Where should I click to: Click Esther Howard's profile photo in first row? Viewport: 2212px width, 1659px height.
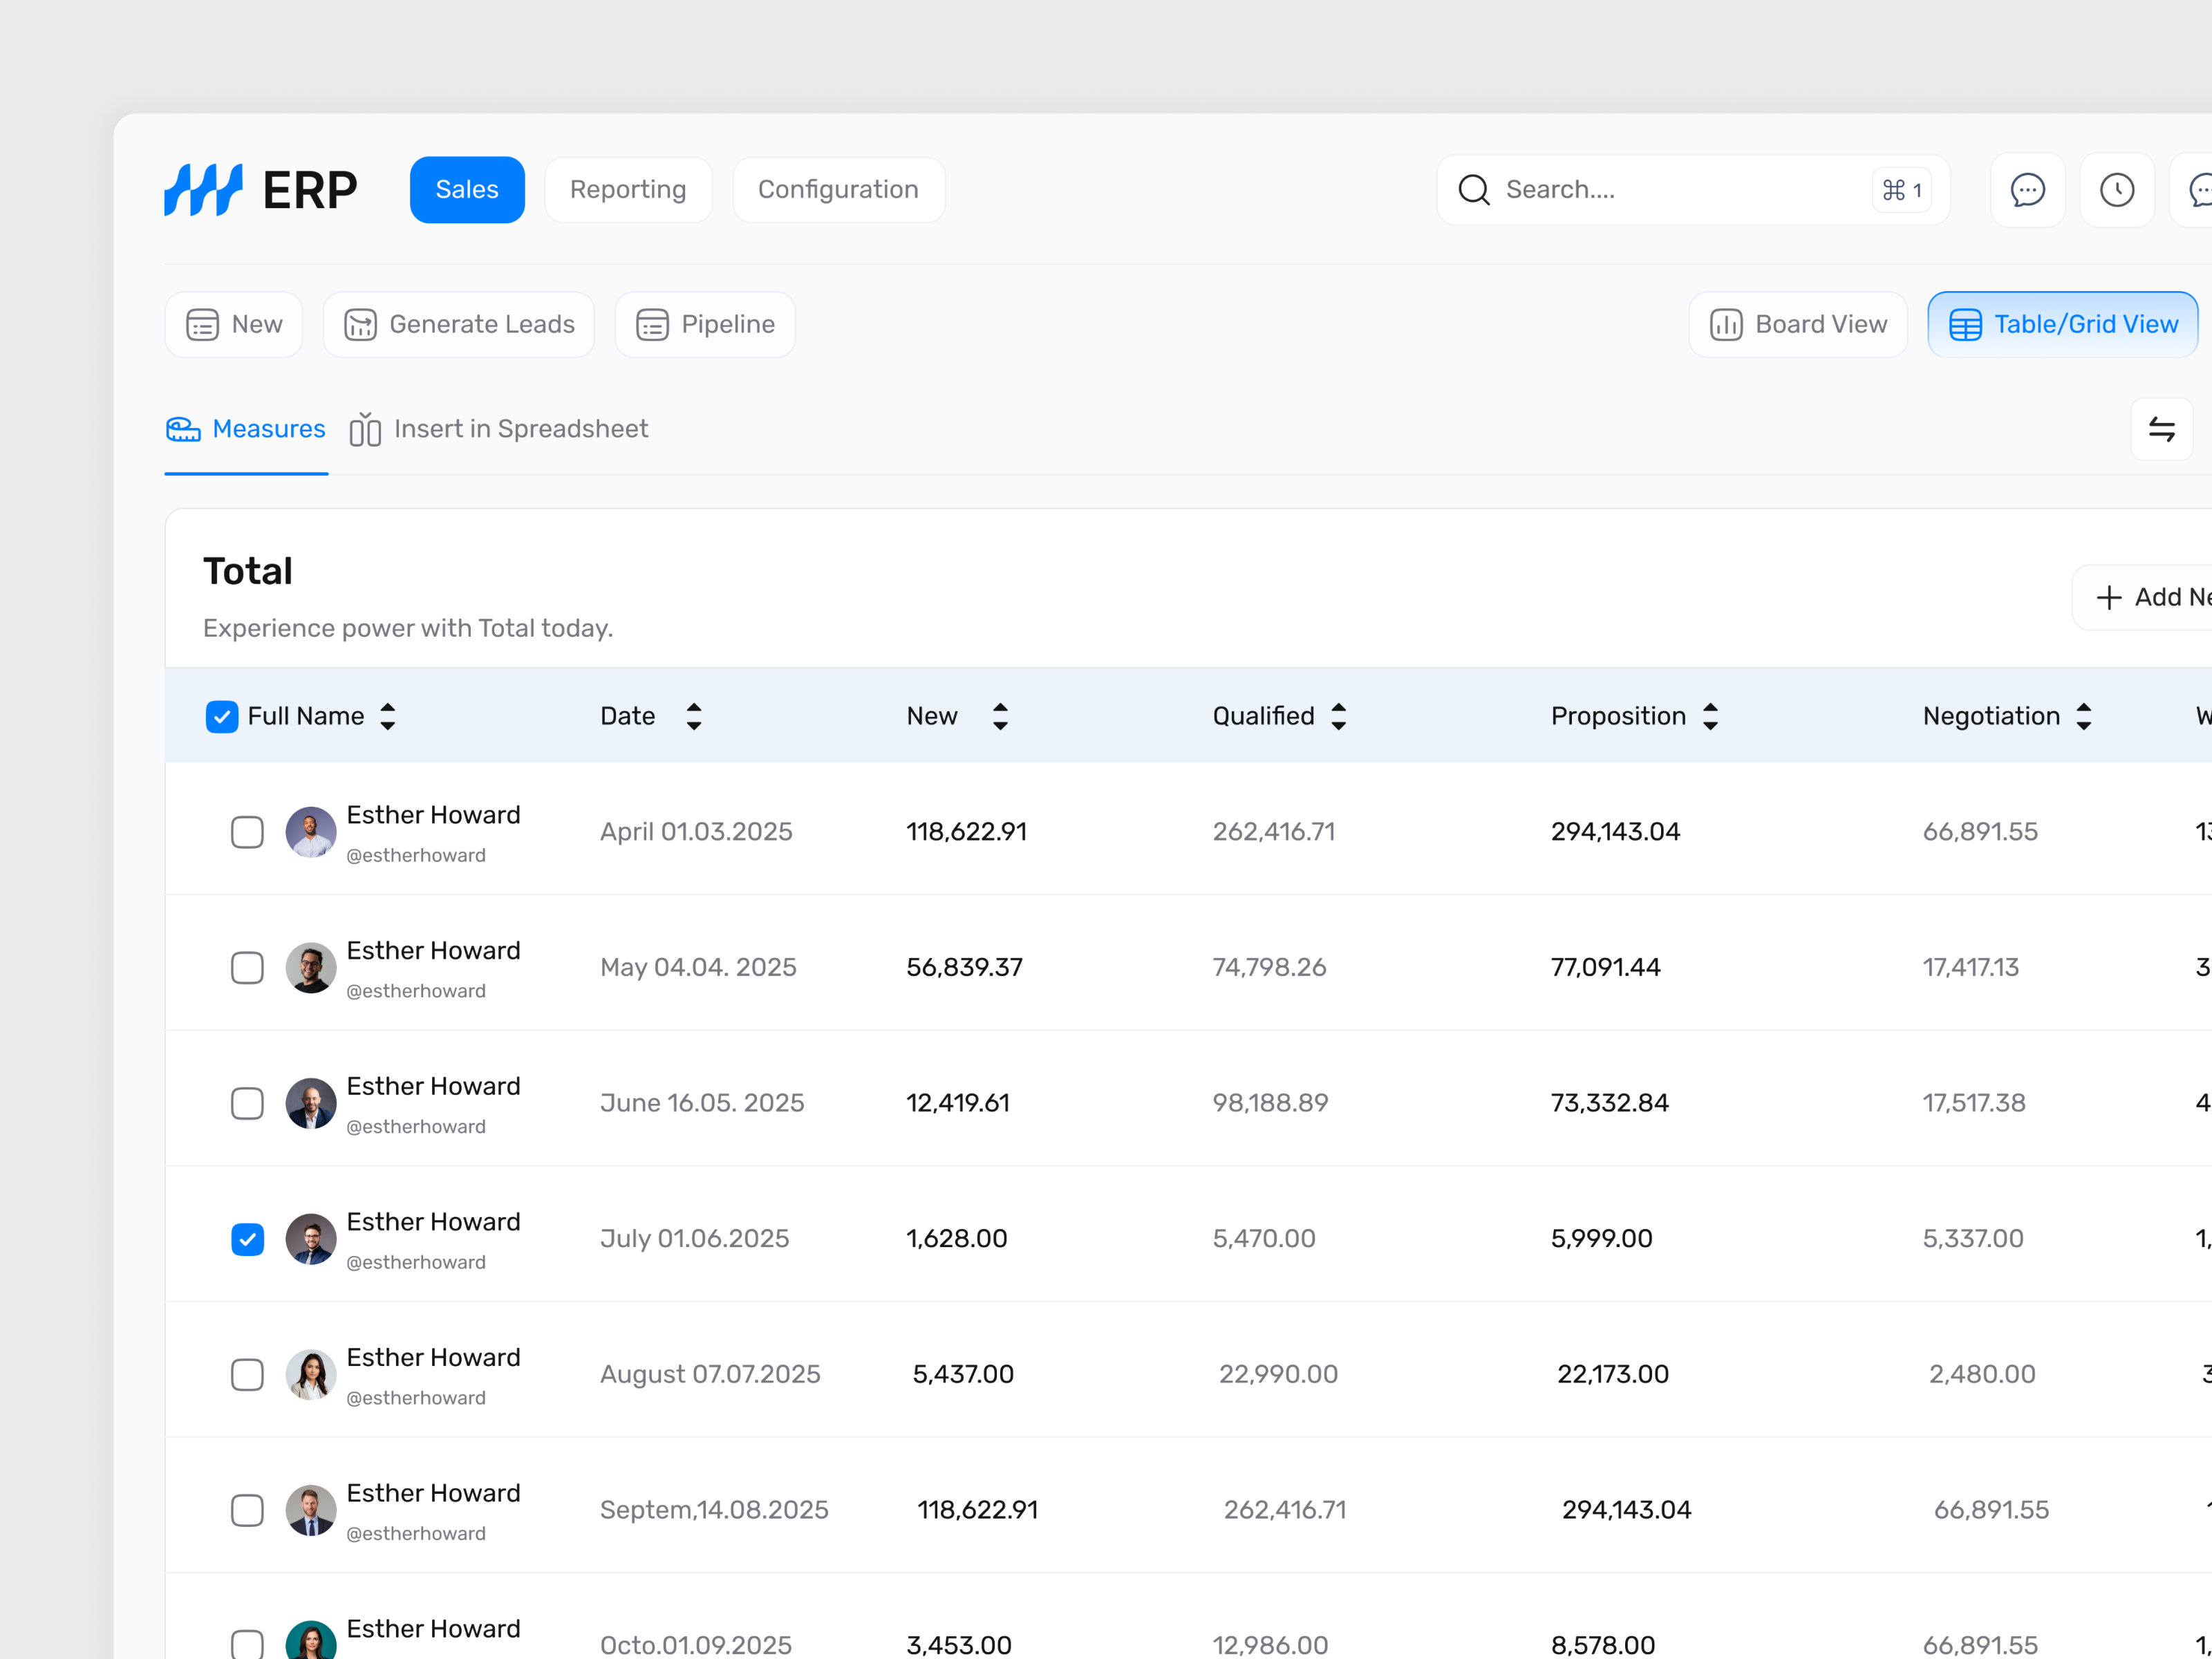coord(310,831)
